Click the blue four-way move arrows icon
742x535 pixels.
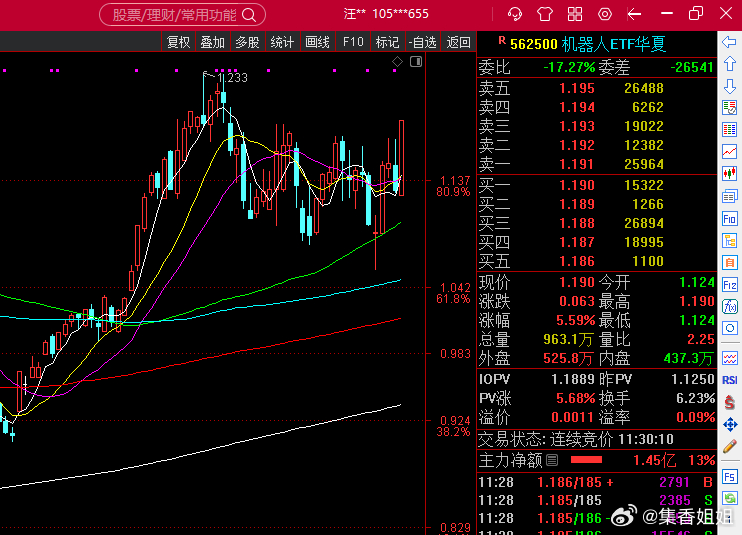[729, 424]
